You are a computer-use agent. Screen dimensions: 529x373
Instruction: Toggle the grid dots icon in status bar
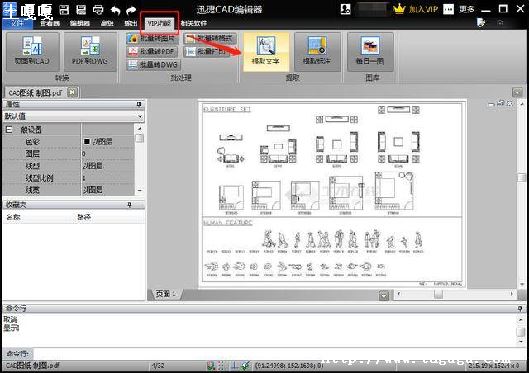pos(221,366)
